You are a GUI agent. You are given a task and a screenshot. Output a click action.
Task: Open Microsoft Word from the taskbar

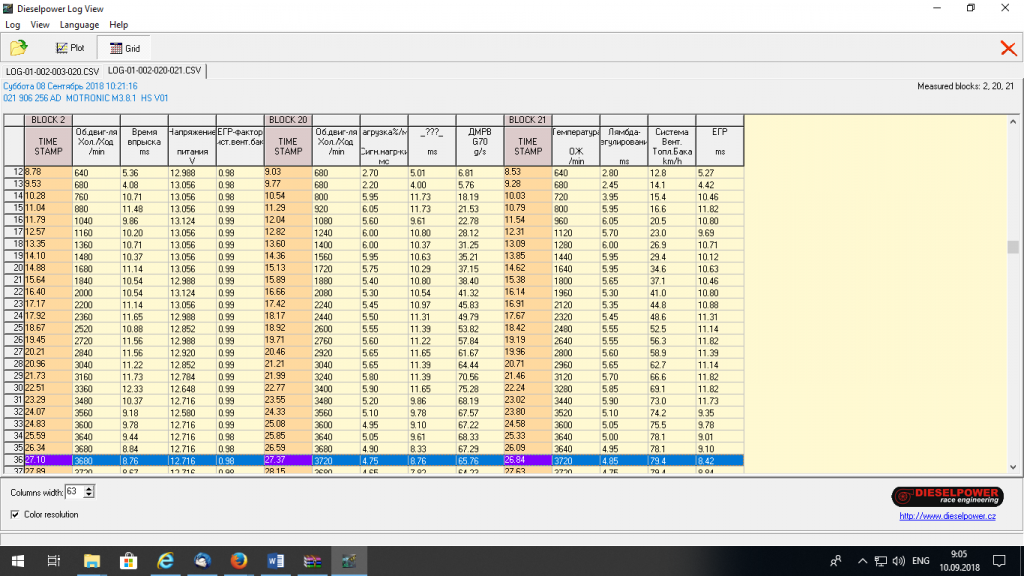coord(274,560)
